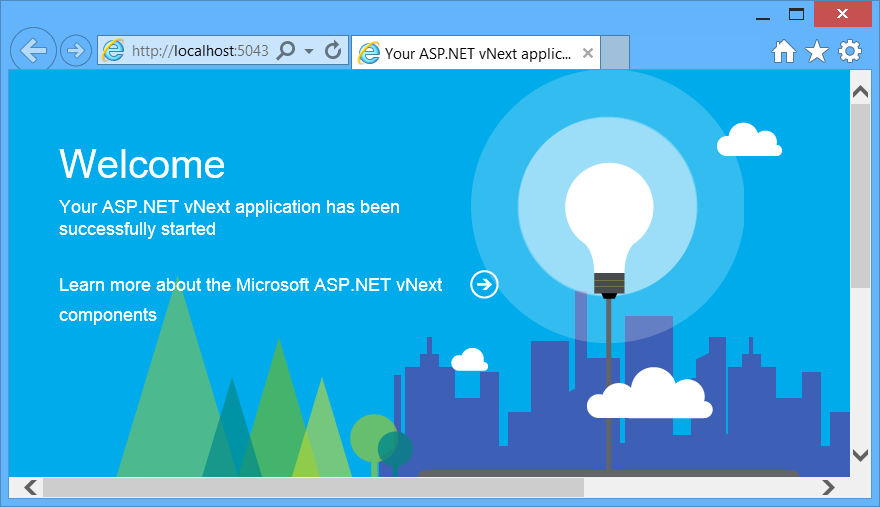Open the Tools gear menu
The width and height of the screenshot is (880, 507).
coord(850,51)
